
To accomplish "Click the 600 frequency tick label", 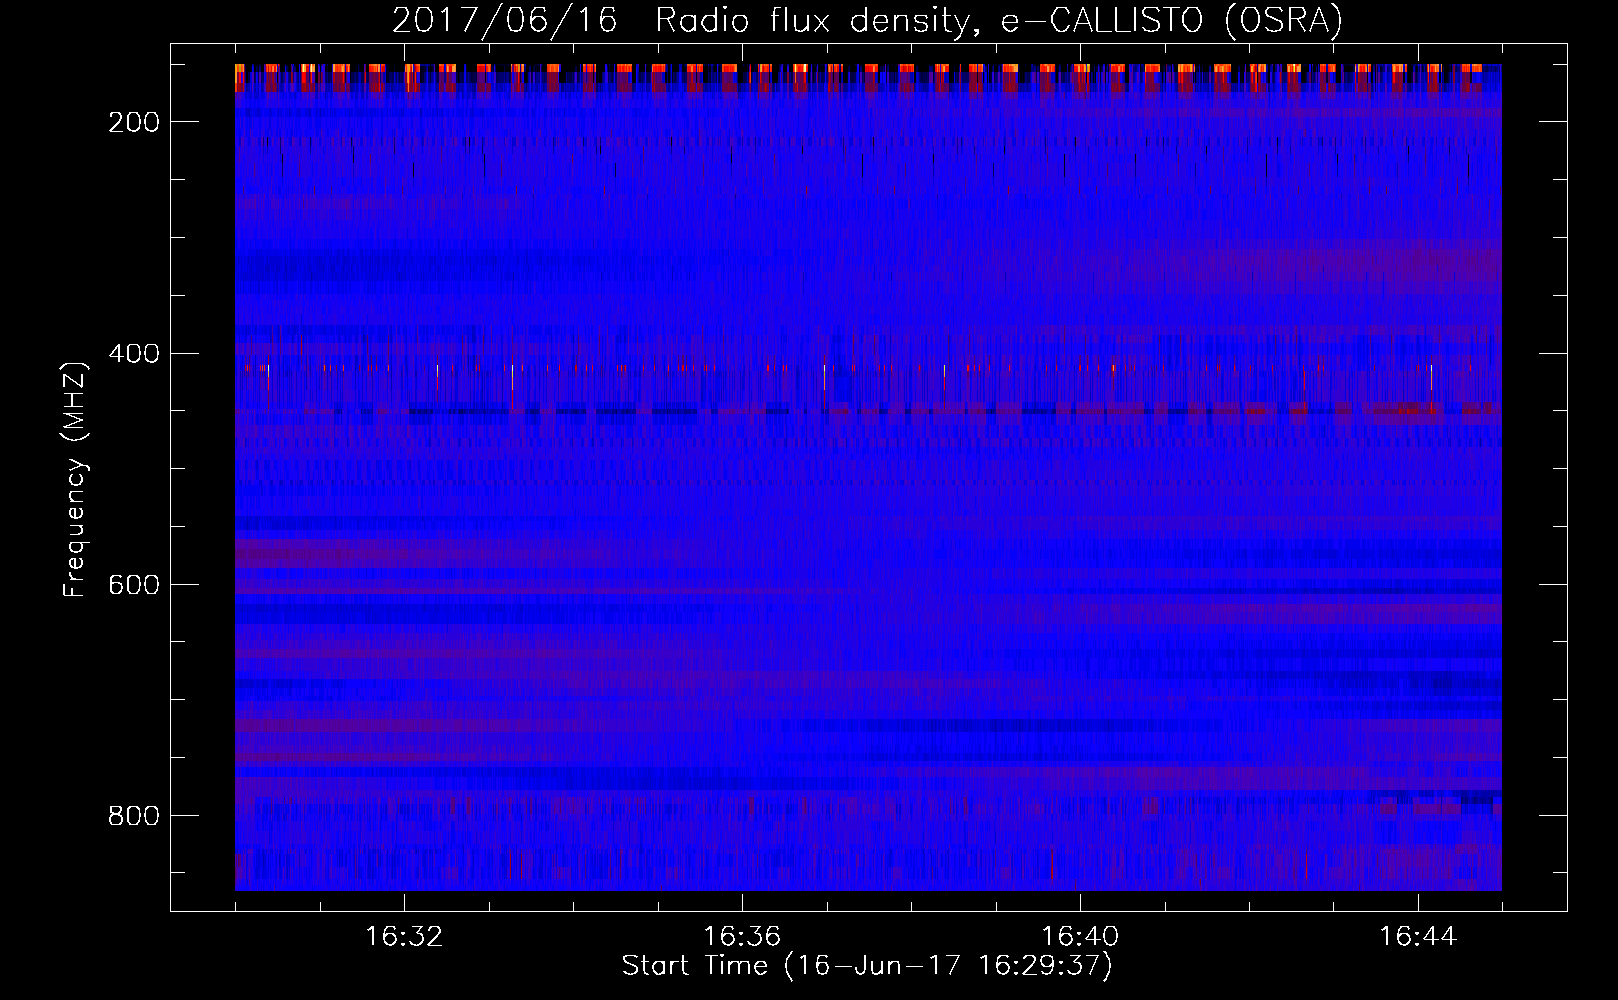I will click(x=134, y=585).
